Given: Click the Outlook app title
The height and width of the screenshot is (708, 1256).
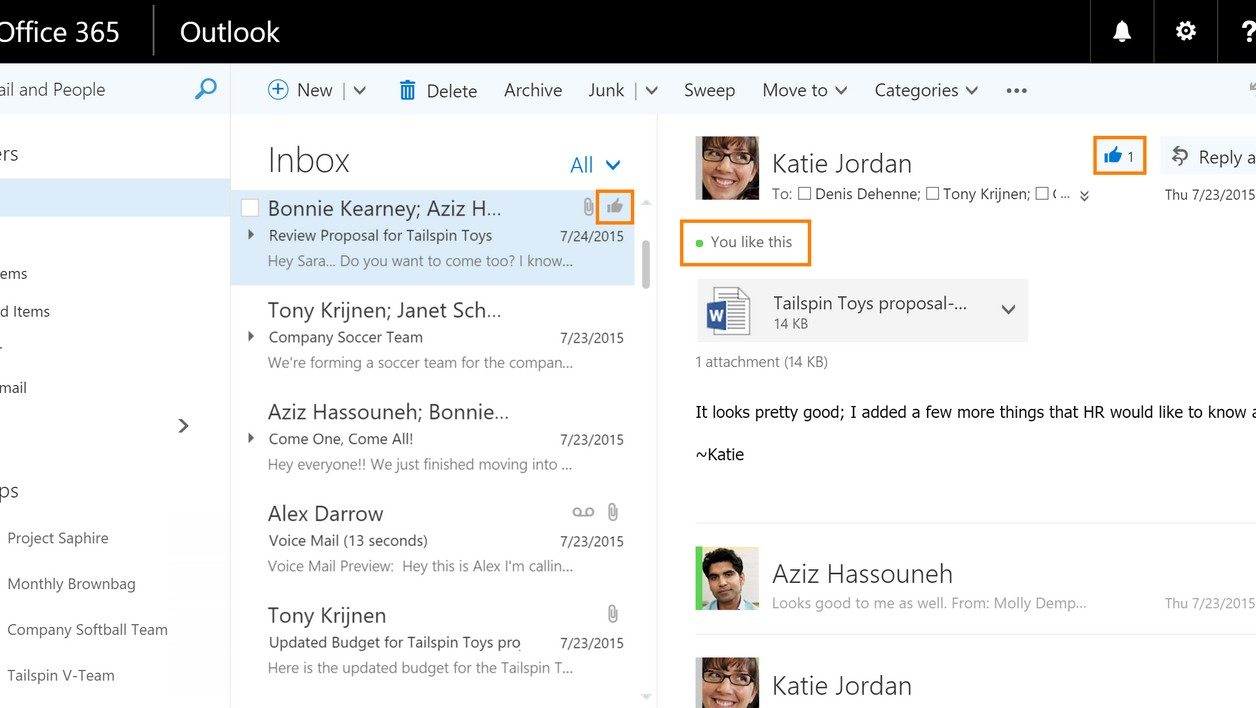Looking at the screenshot, I should click(x=230, y=32).
